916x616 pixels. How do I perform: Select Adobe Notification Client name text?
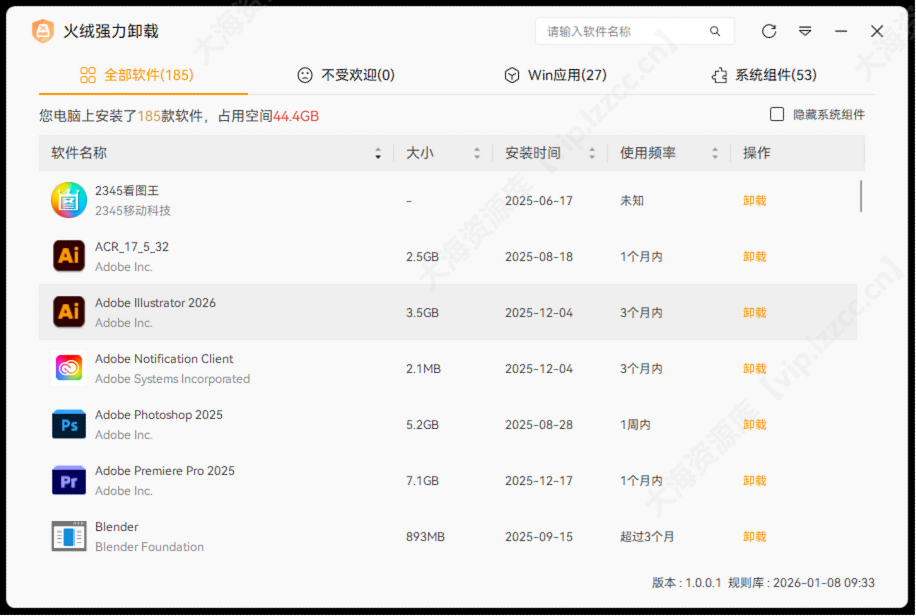pyautogui.click(x=164, y=359)
